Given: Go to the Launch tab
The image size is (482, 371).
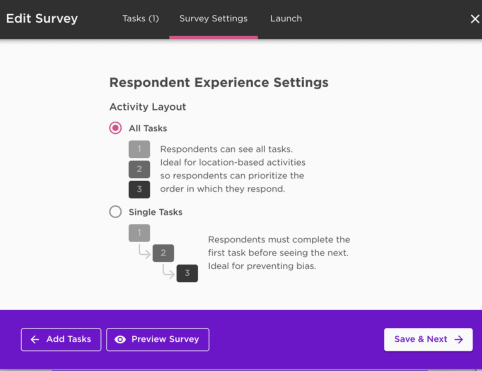Looking at the screenshot, I should (x=286, y=19).
